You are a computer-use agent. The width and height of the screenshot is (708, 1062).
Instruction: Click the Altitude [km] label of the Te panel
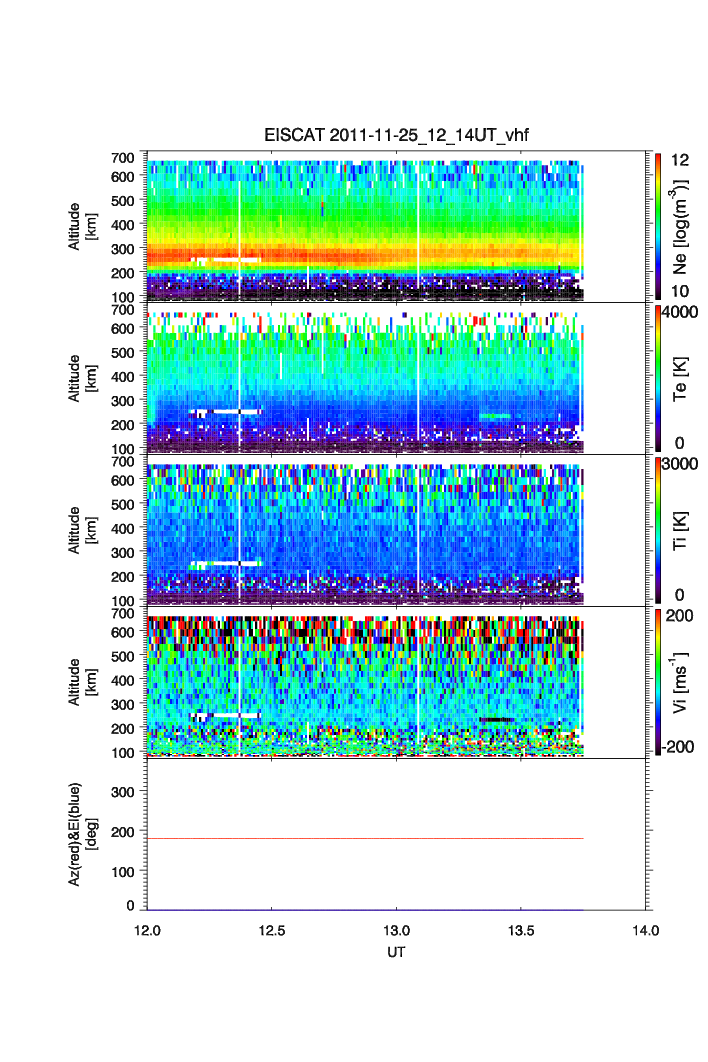[x=83, y=378]
